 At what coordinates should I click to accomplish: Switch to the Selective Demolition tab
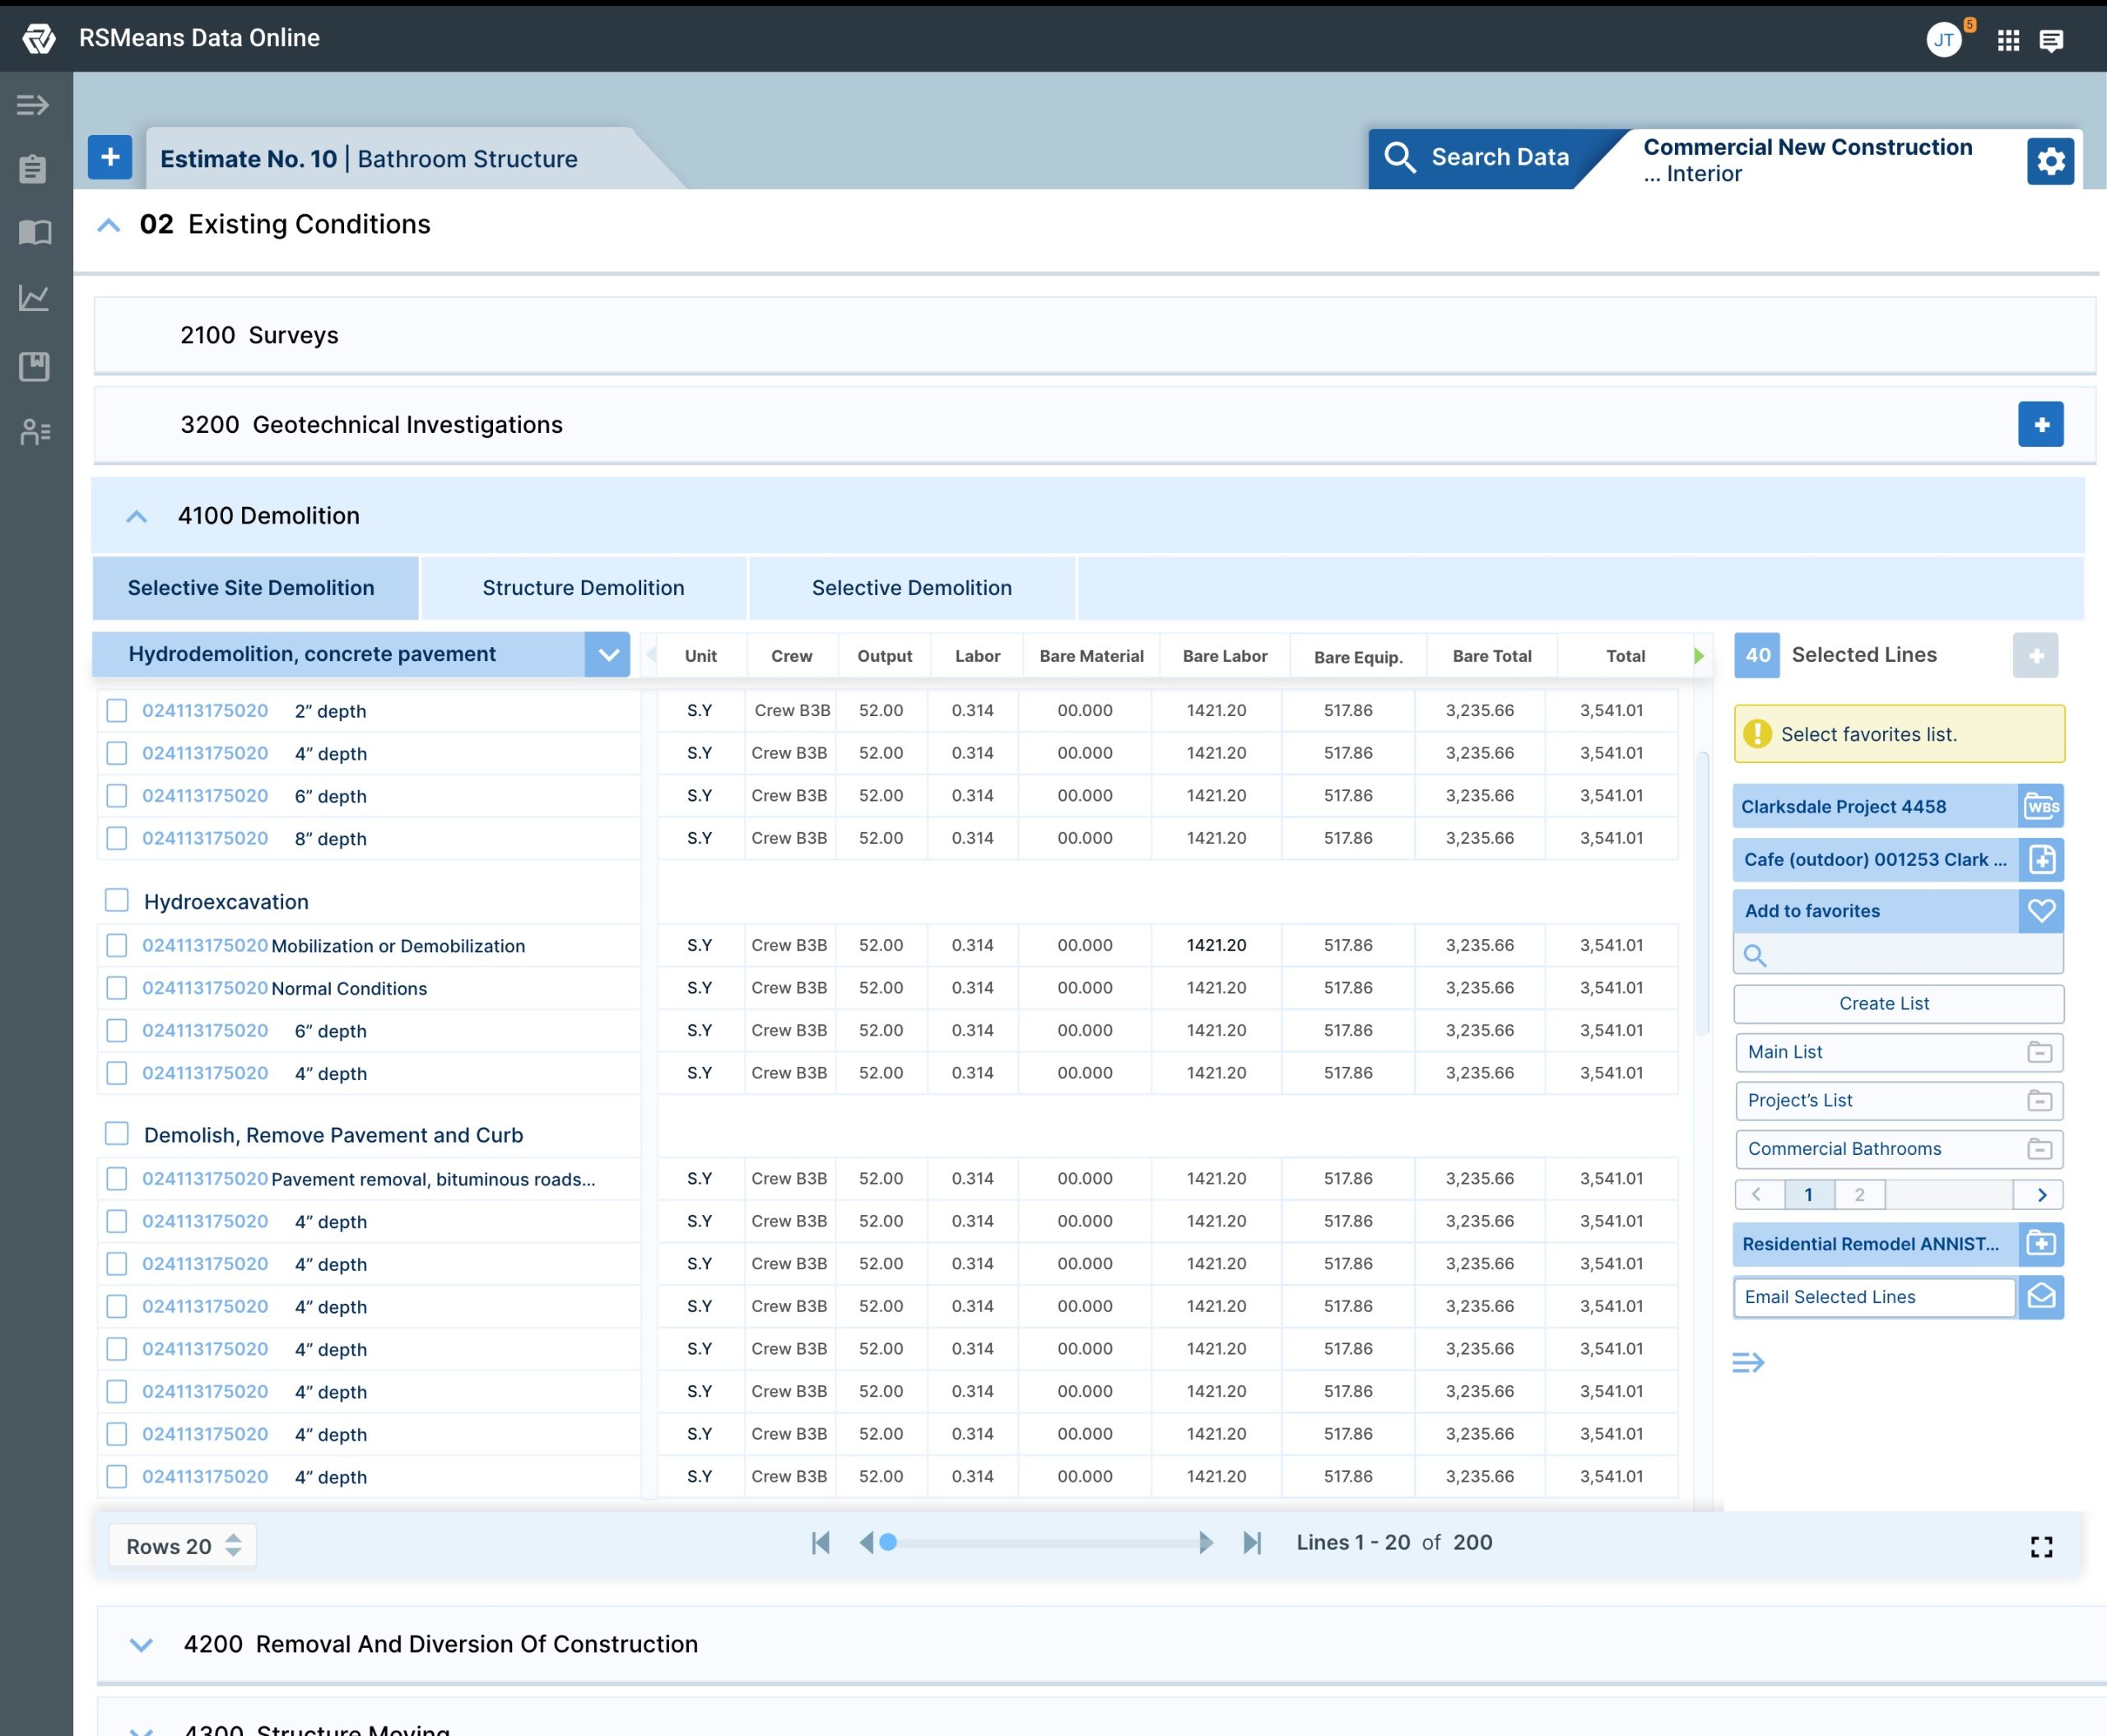(911, 588)
